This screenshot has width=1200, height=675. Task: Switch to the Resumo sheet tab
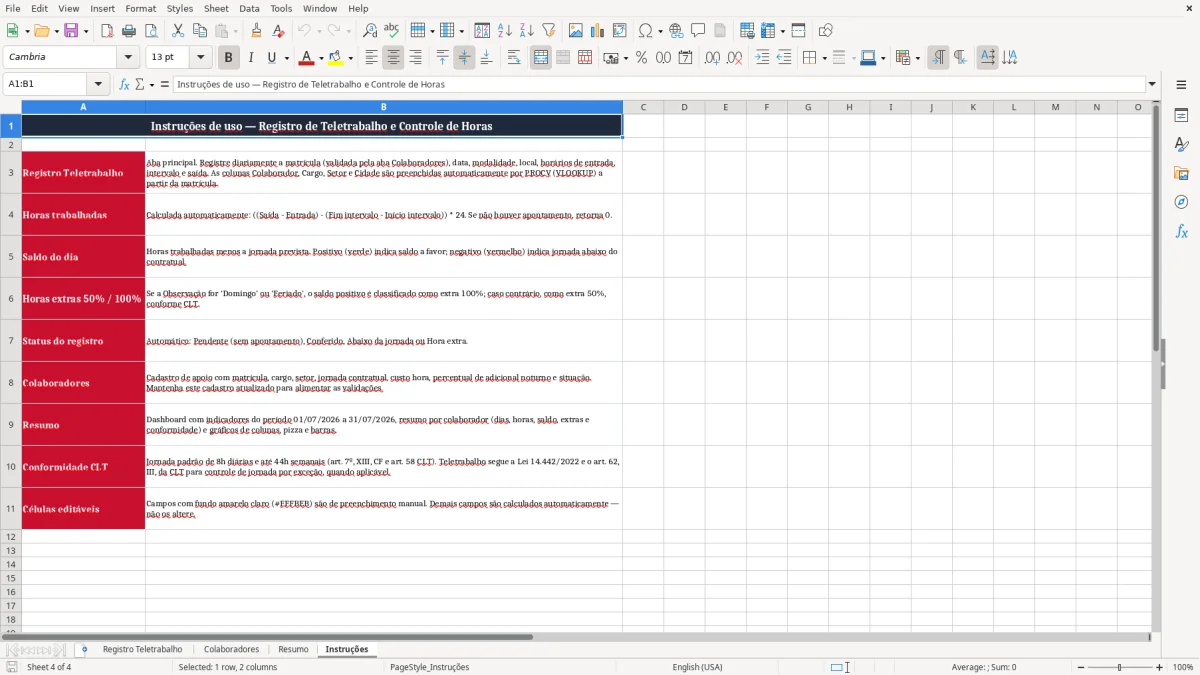pos(293,649)
